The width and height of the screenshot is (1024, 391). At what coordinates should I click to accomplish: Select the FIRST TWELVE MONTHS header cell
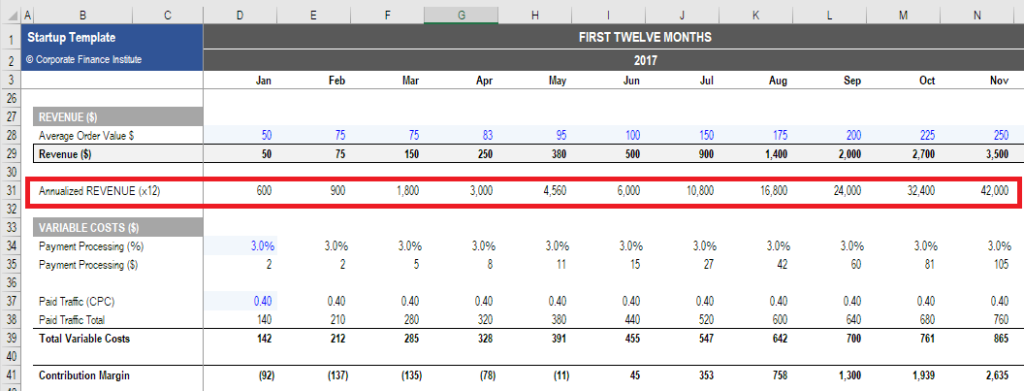(x=613, y=38)
